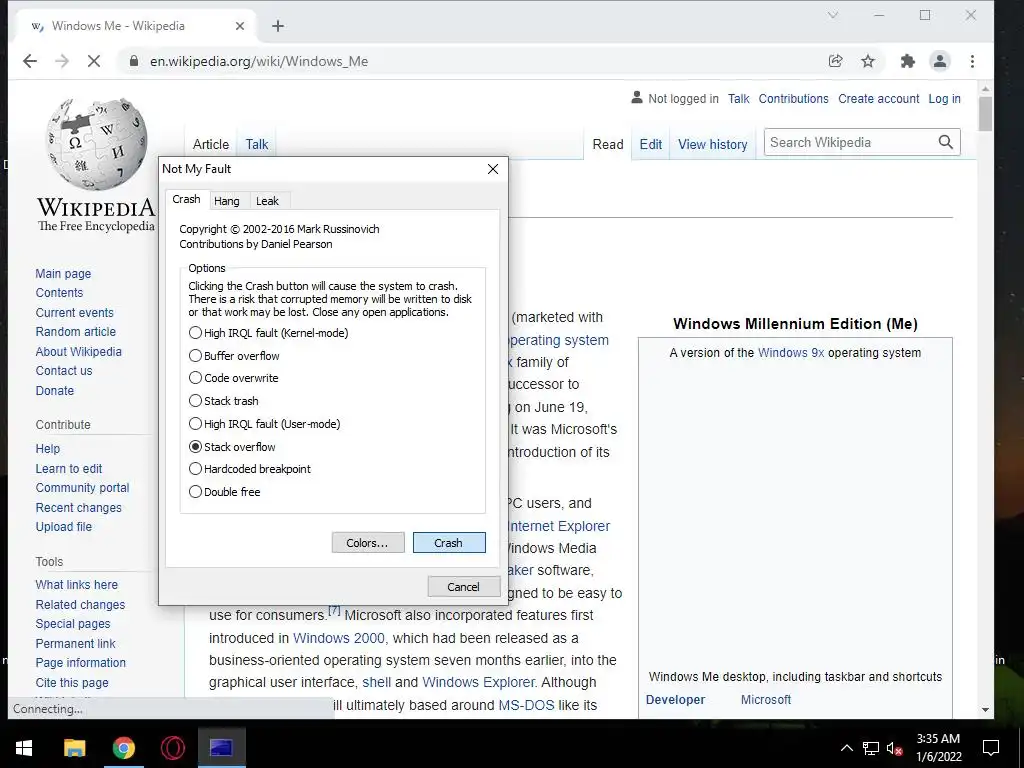This screenshot has width=1024, height=768.
Task: Click the browser forward arrow
Action: (x=62, y=61)
